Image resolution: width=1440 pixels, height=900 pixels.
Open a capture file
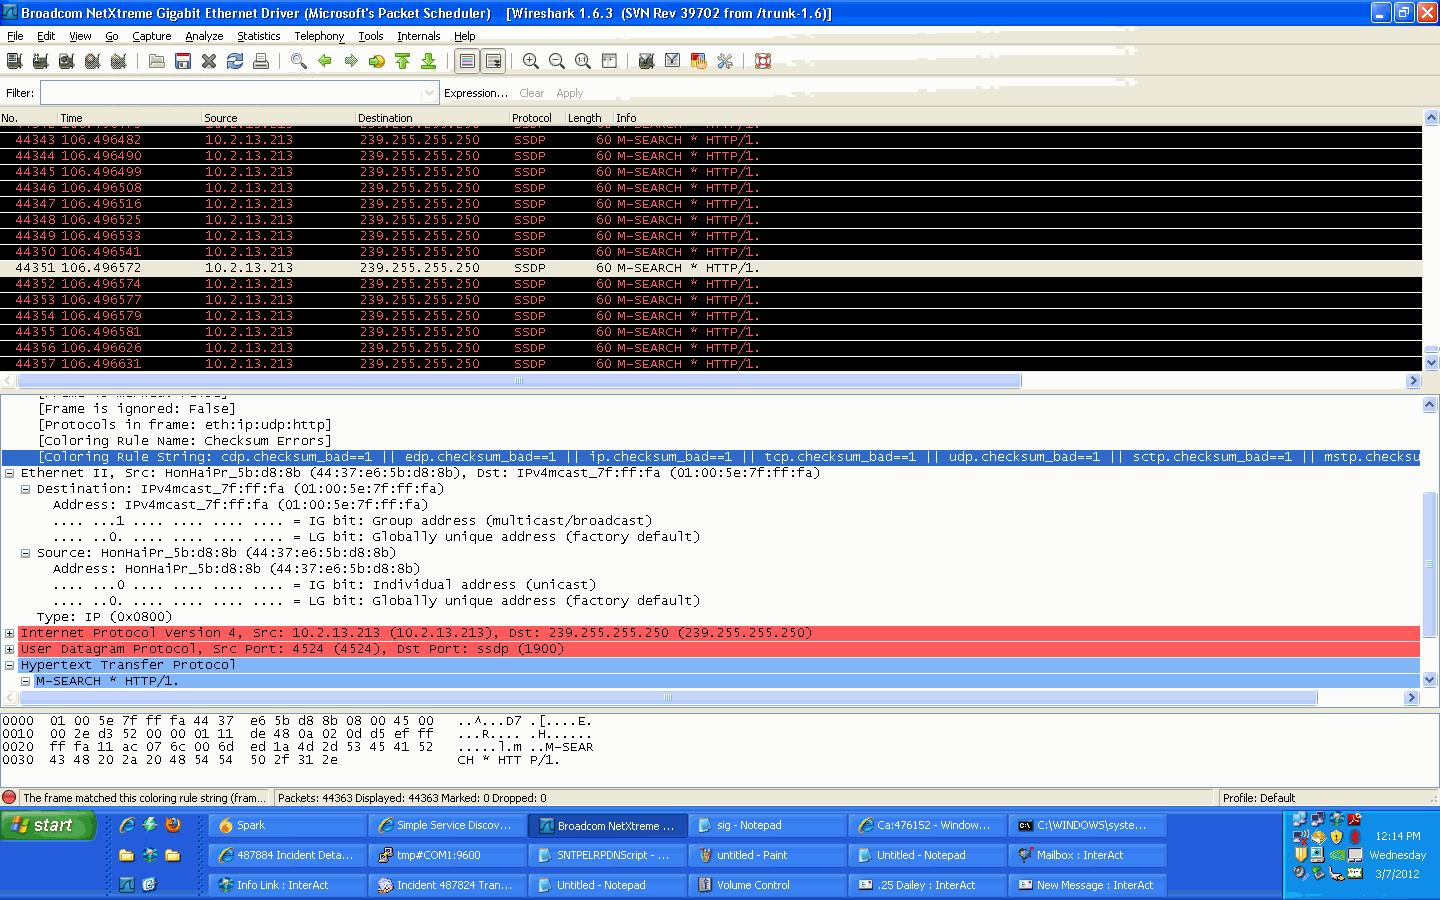[x=157, y=61]
